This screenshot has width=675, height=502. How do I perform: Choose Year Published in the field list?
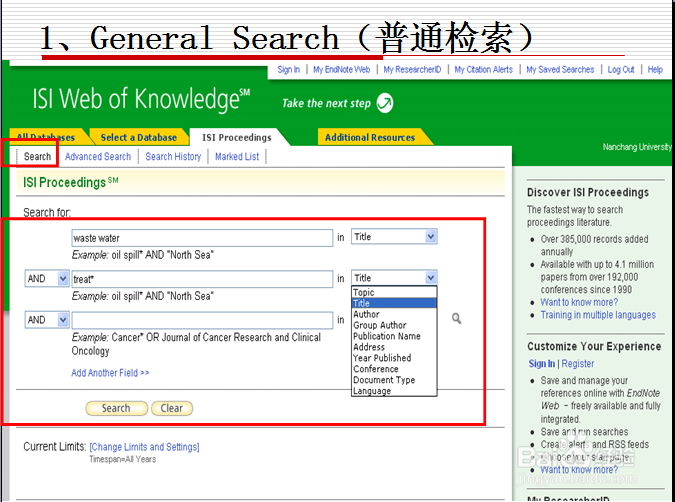tap(394, 358)
